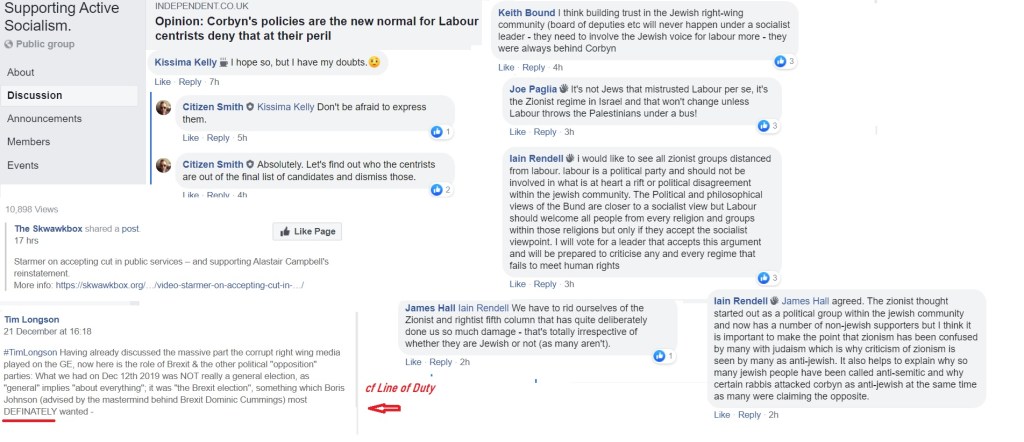Open the Members section
This screenshot has height=442, width=1024.
(28, 142)
